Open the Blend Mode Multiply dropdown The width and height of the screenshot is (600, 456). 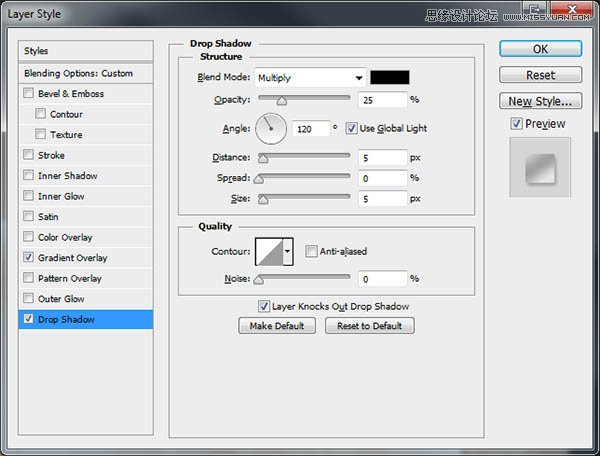tap(310, 78)
